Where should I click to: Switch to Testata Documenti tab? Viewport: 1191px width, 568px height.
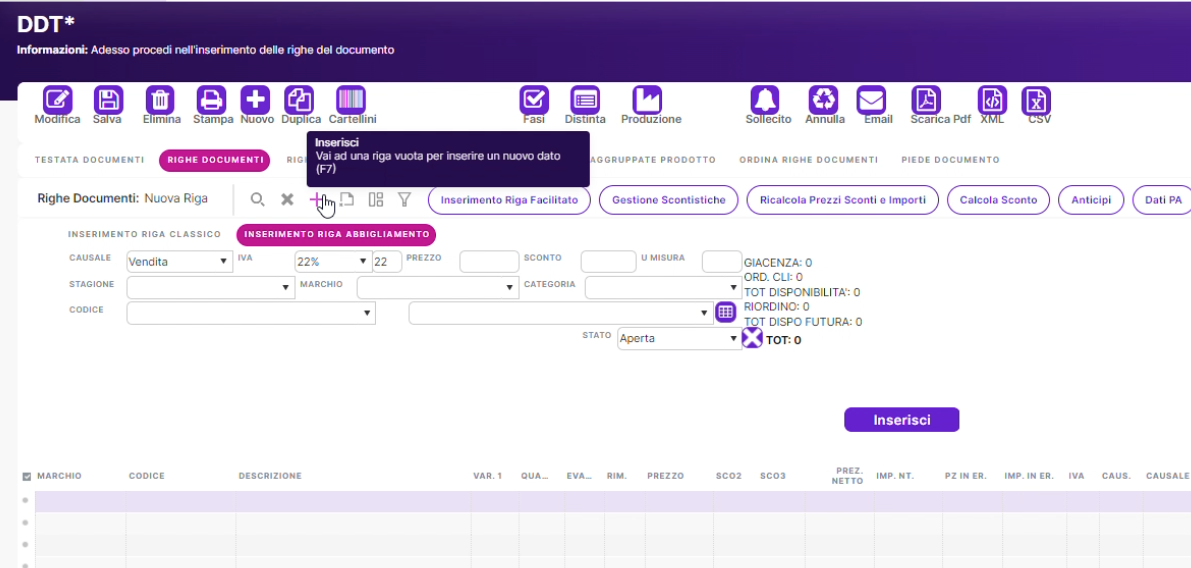click(89, 160)
